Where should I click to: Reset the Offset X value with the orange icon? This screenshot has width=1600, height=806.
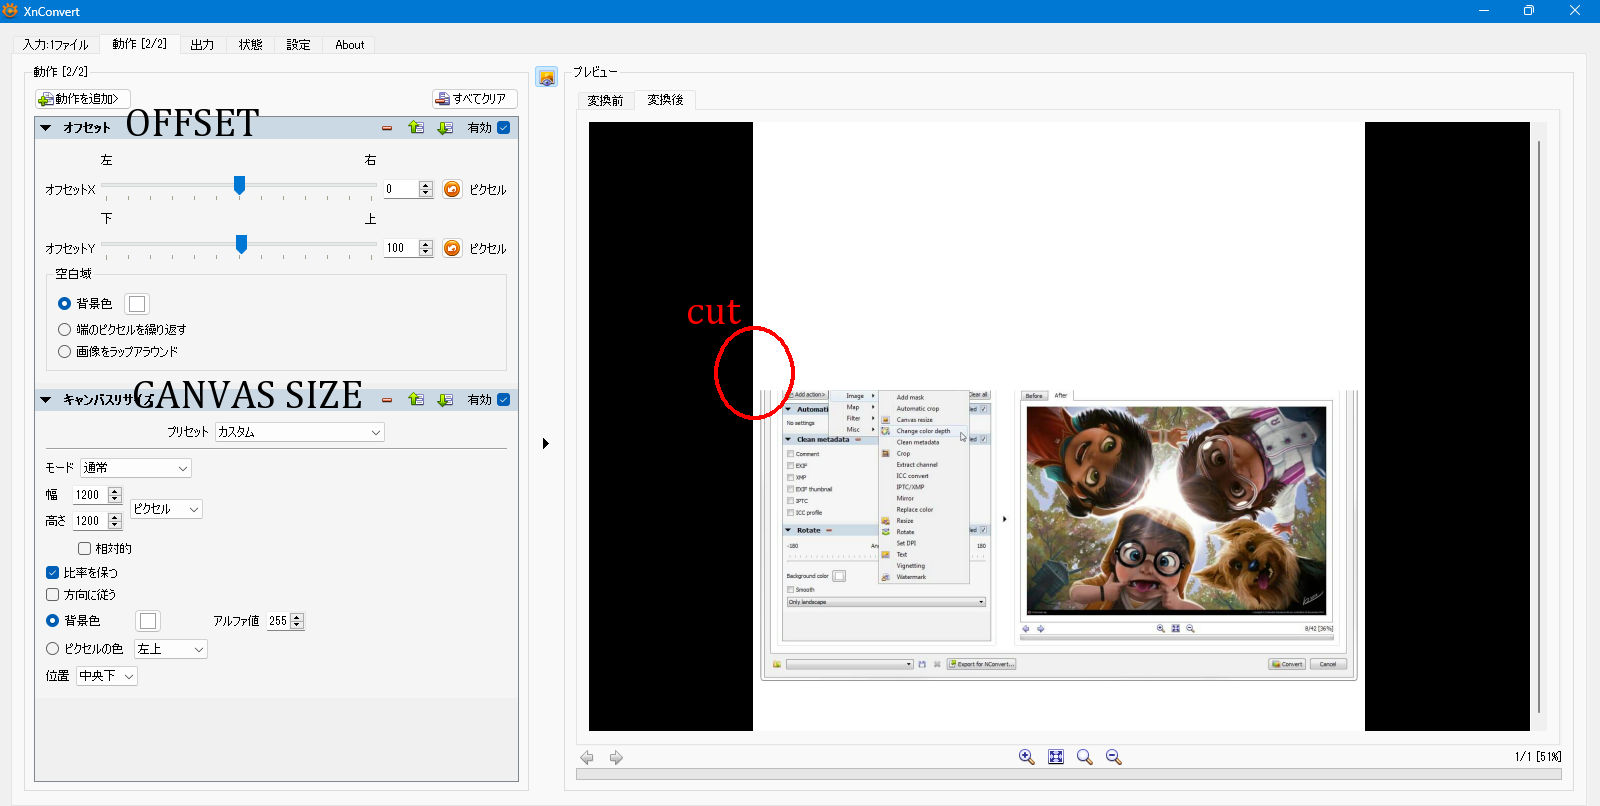coord(452,189)
